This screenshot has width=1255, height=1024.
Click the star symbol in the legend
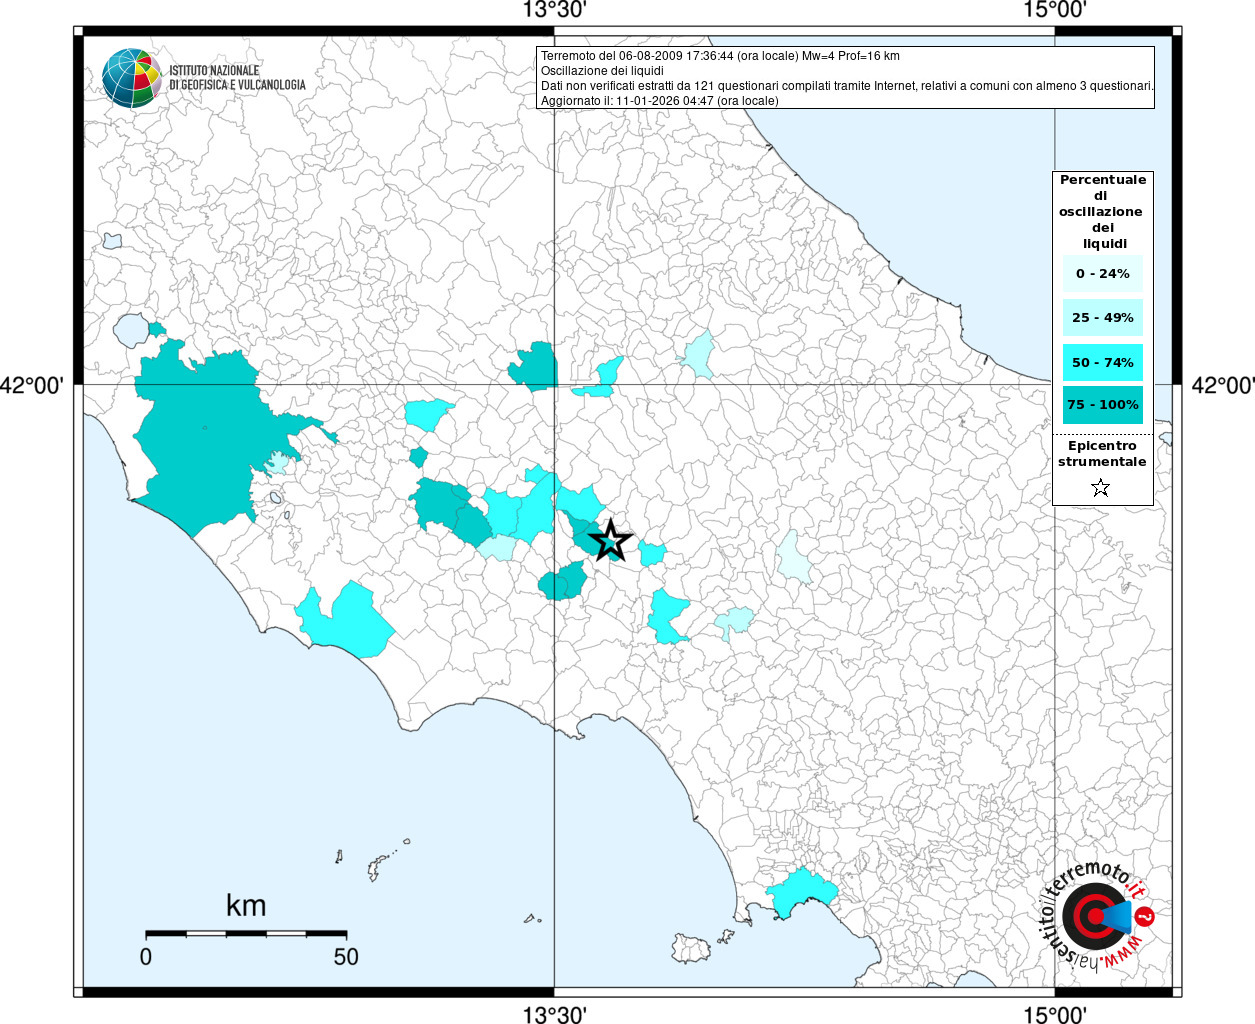1101,488
